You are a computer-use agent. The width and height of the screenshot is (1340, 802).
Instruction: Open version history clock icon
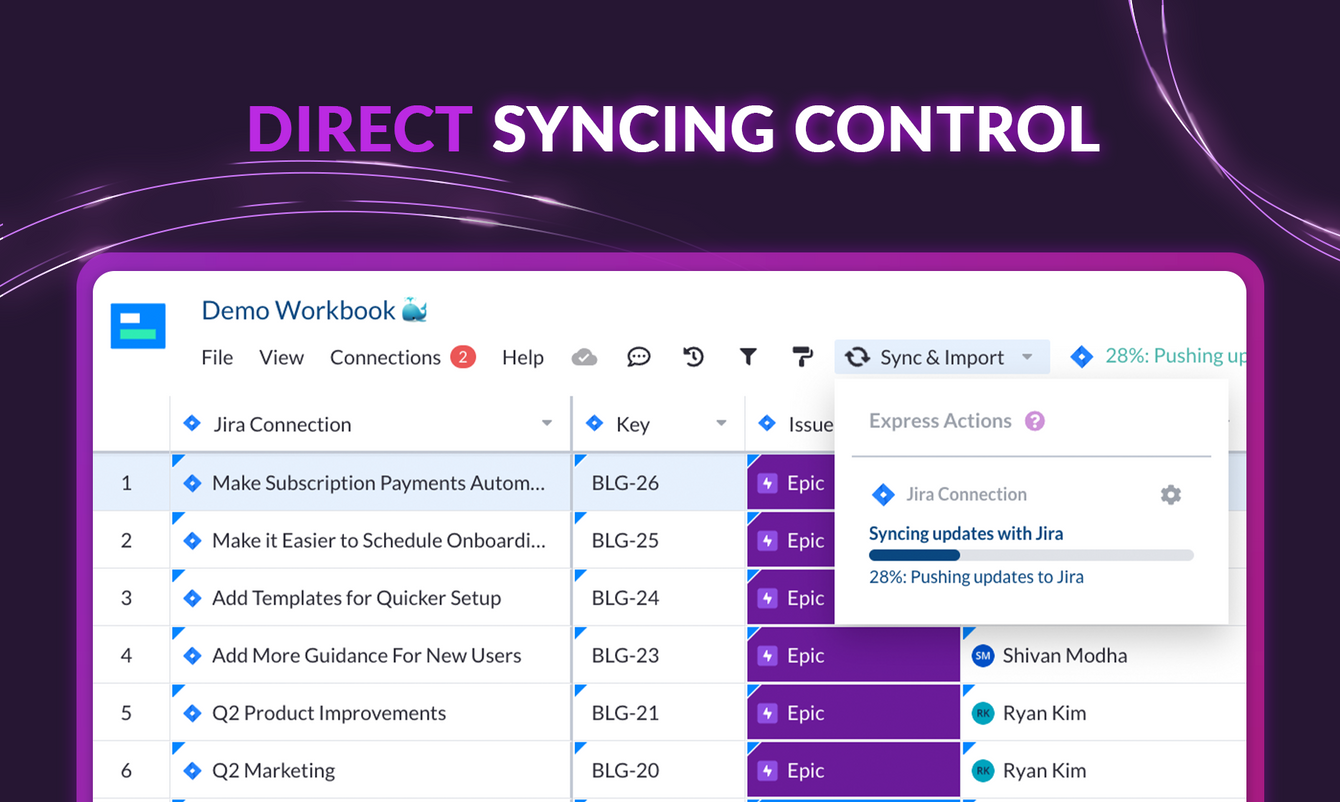(693, 357)
